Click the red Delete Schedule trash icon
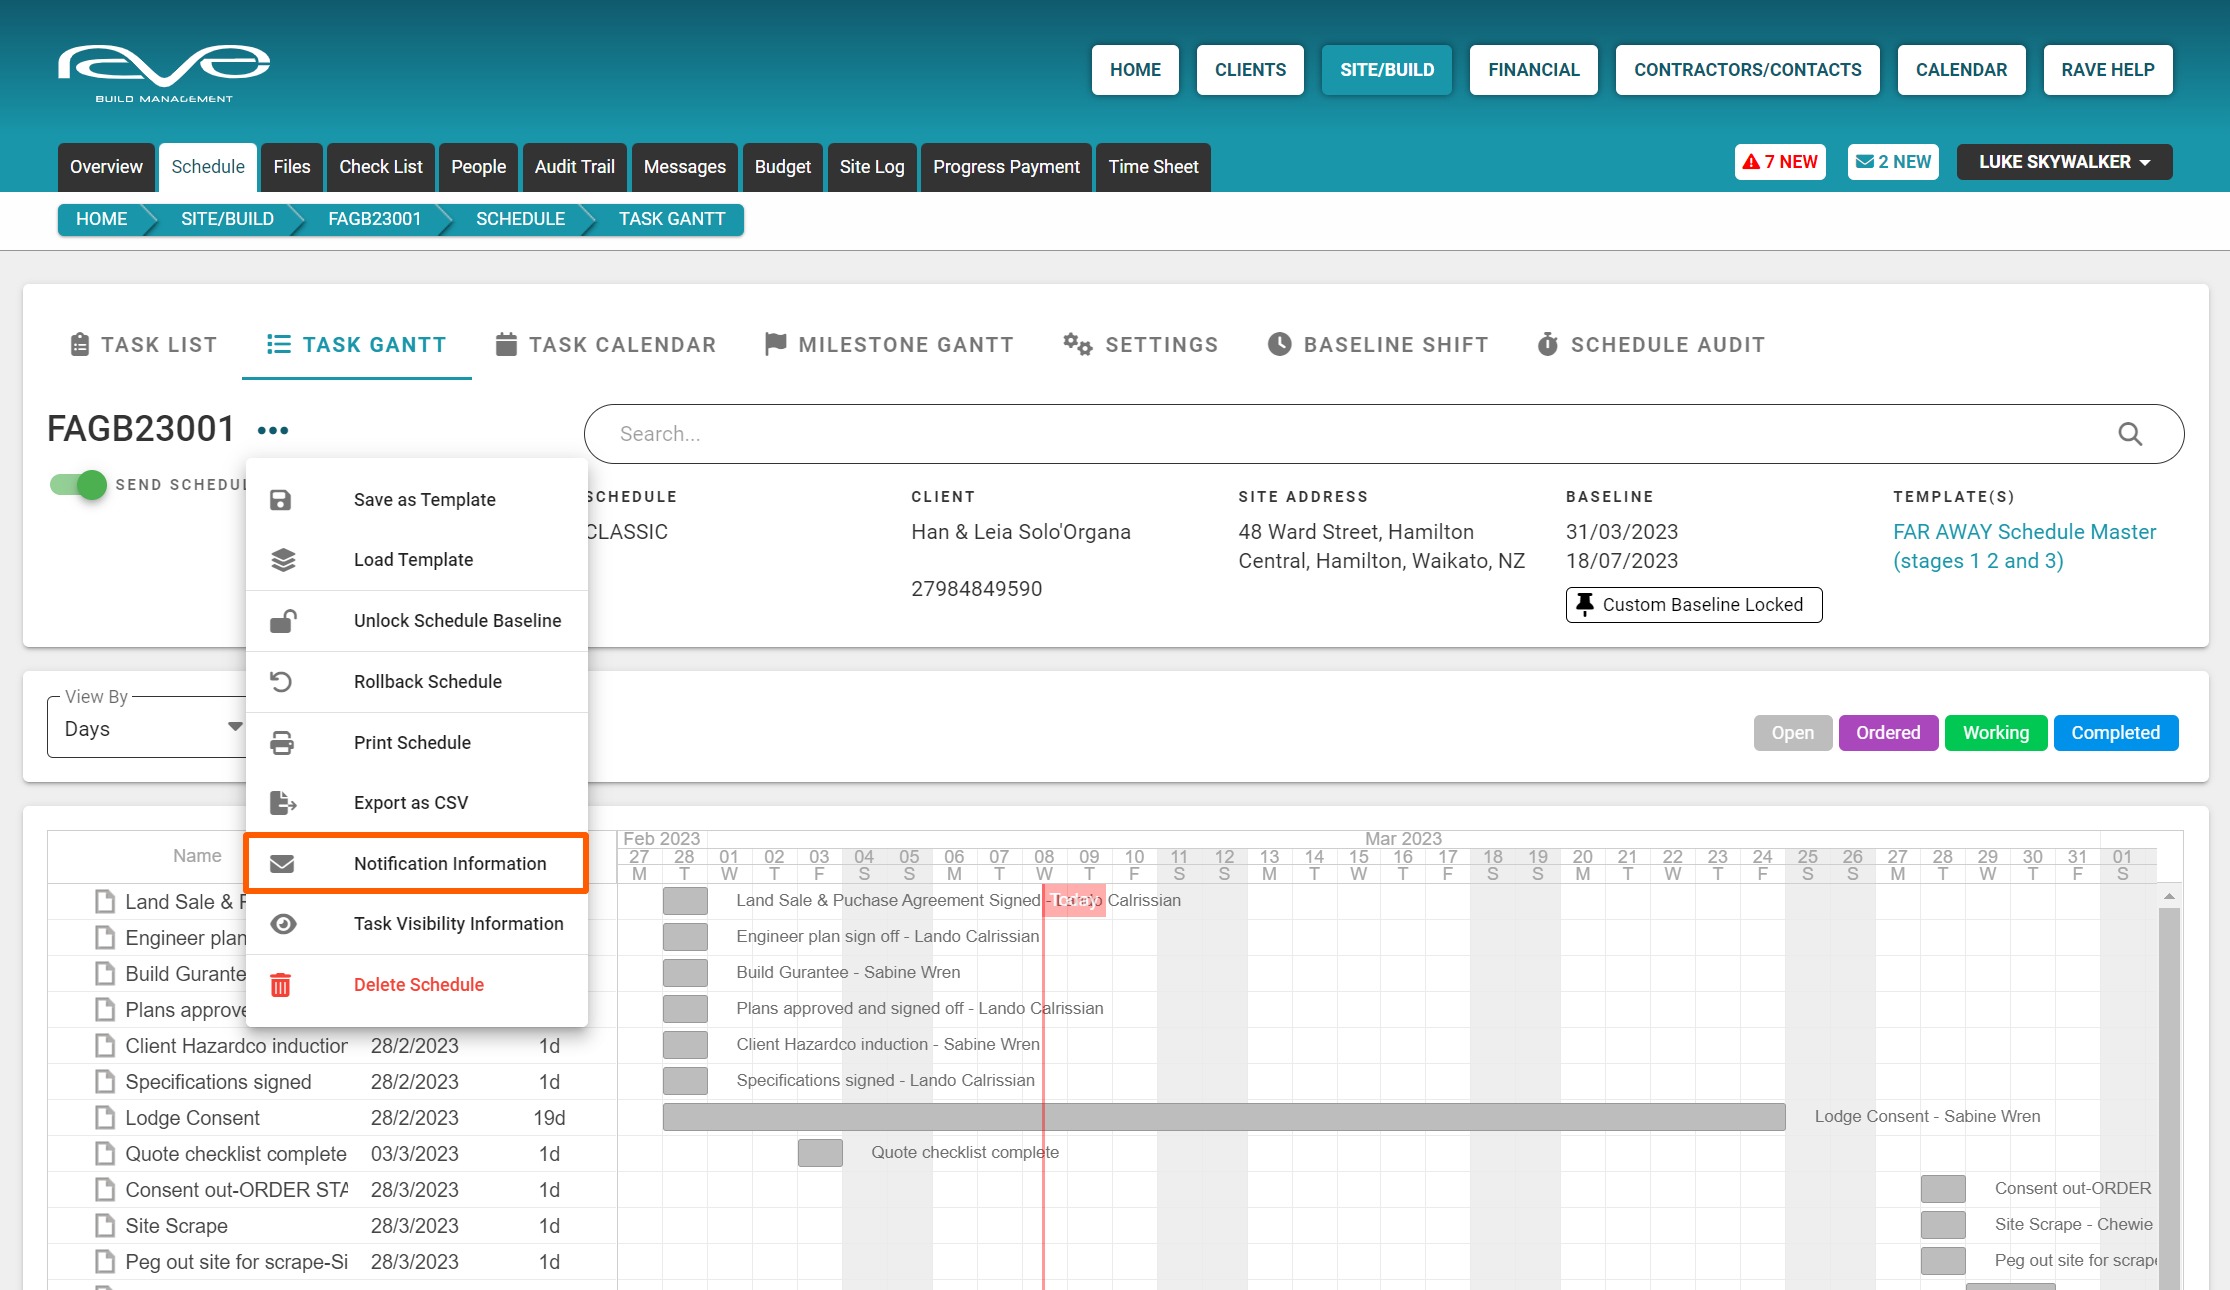Screen dimensions: 2230x1290 tap(281, 985)
